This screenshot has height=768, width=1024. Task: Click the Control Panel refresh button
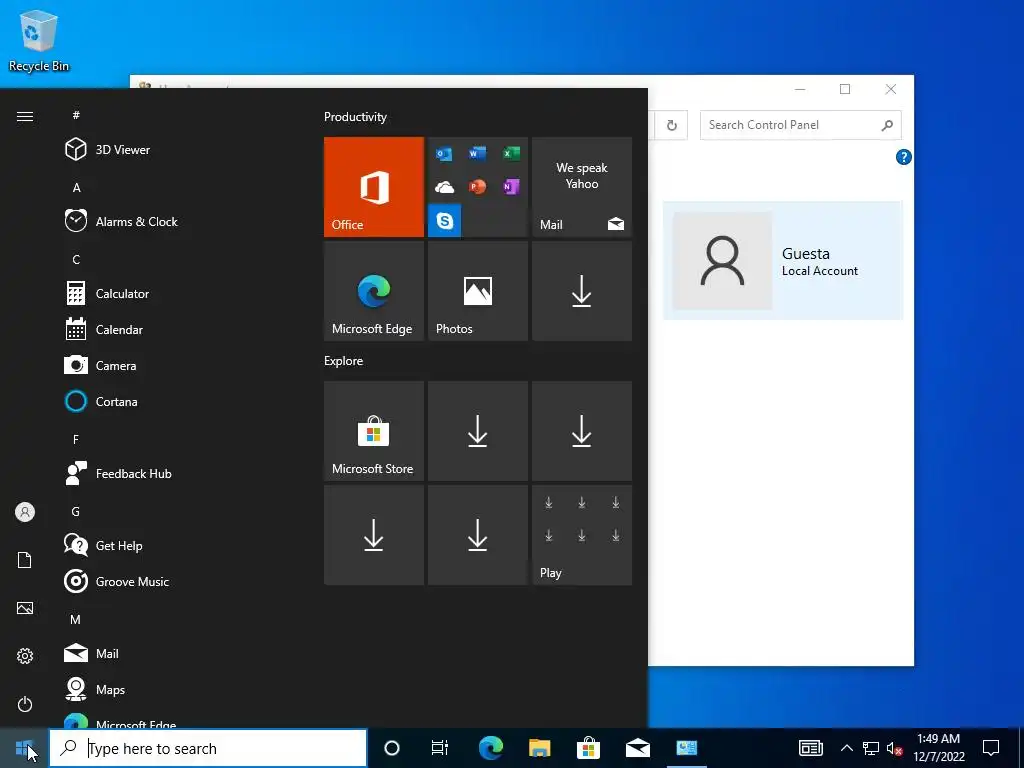(x=671, y=125)
